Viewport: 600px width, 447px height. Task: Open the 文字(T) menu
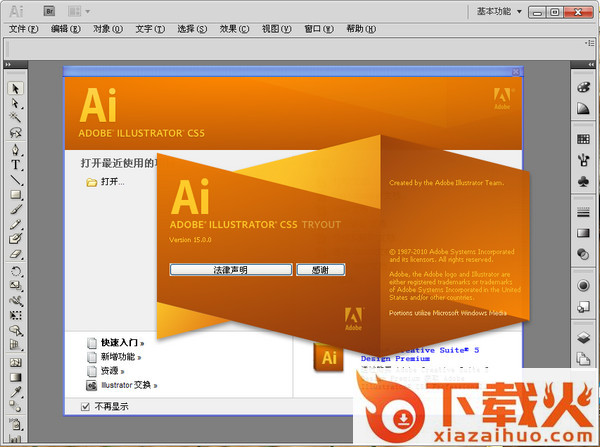pyautogui.click(x=150, y=29)
